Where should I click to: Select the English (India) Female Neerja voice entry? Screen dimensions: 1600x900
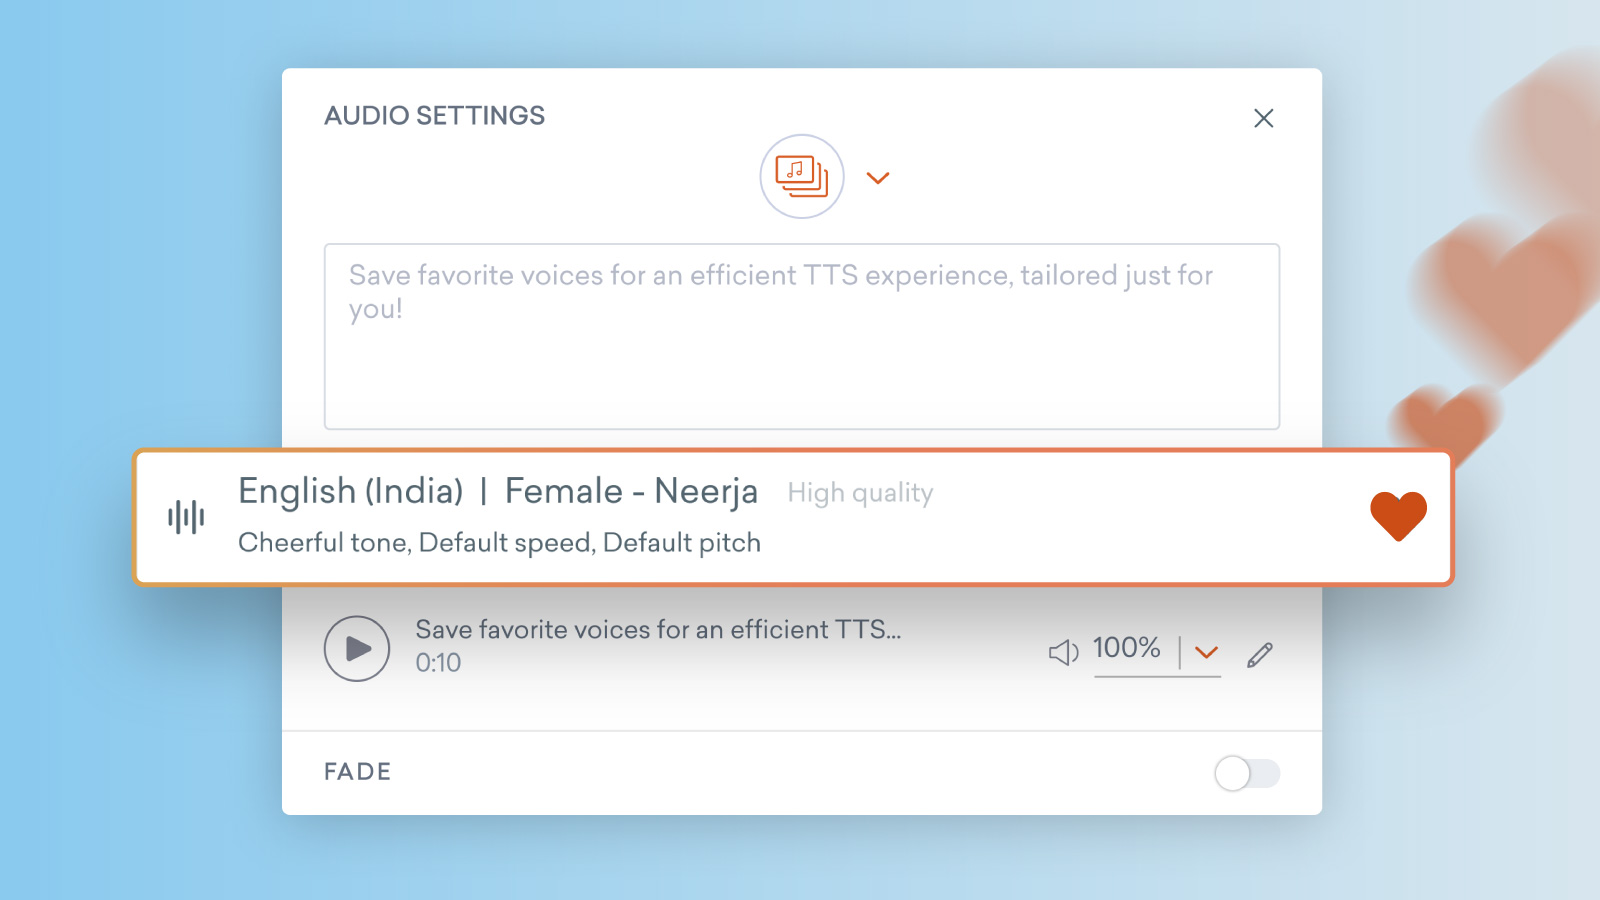tap(497, 491)
